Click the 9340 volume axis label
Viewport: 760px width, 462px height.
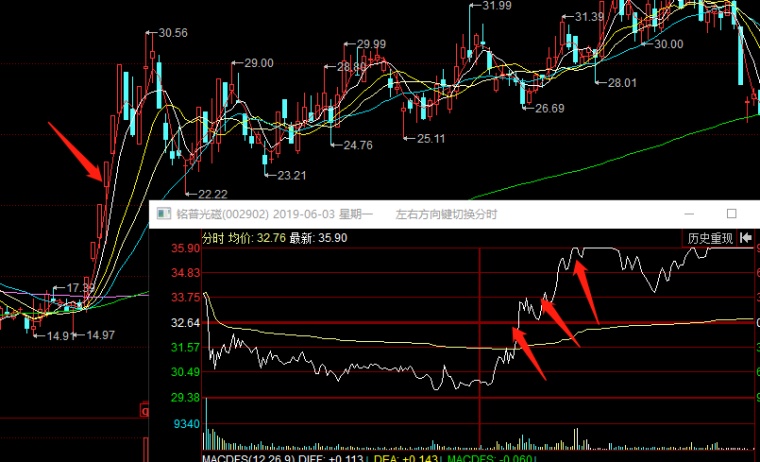point(187,424)
